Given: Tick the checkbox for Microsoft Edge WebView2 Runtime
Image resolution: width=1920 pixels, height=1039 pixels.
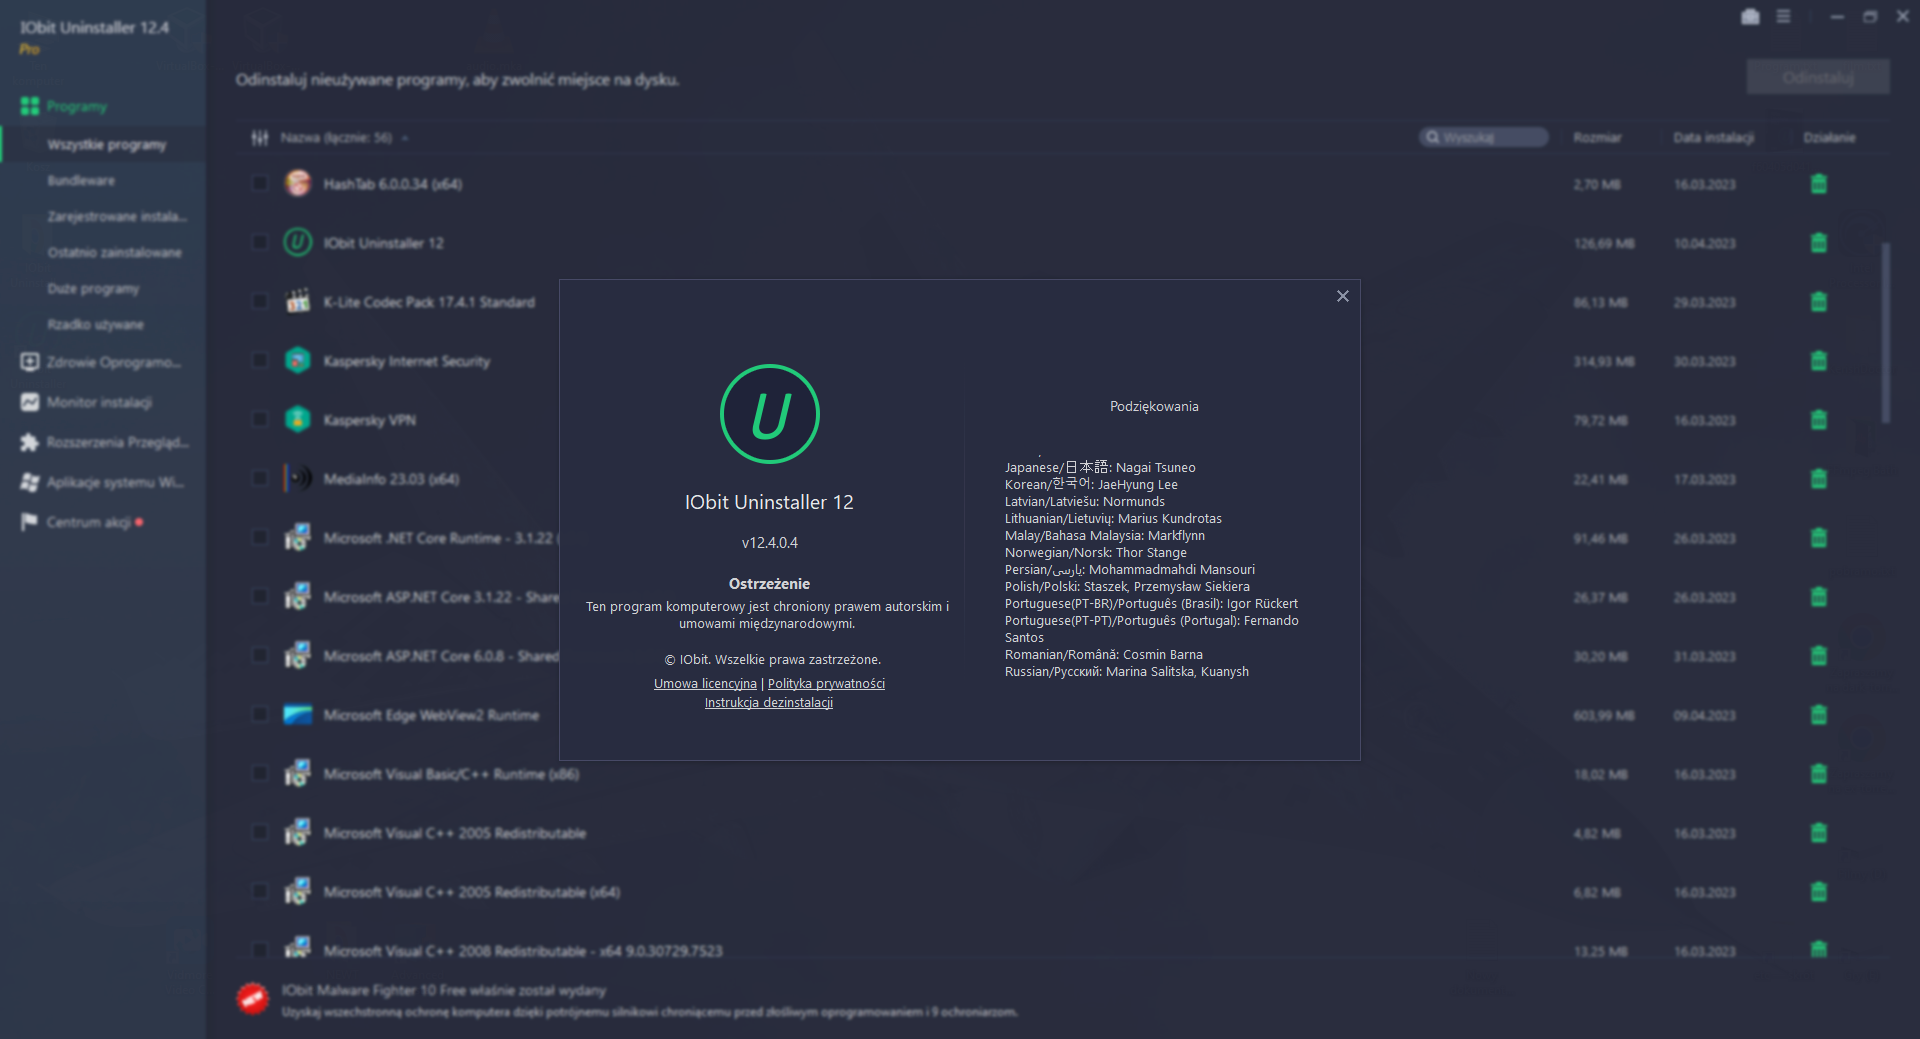Looking at the screenshot, I should point(260,715).
